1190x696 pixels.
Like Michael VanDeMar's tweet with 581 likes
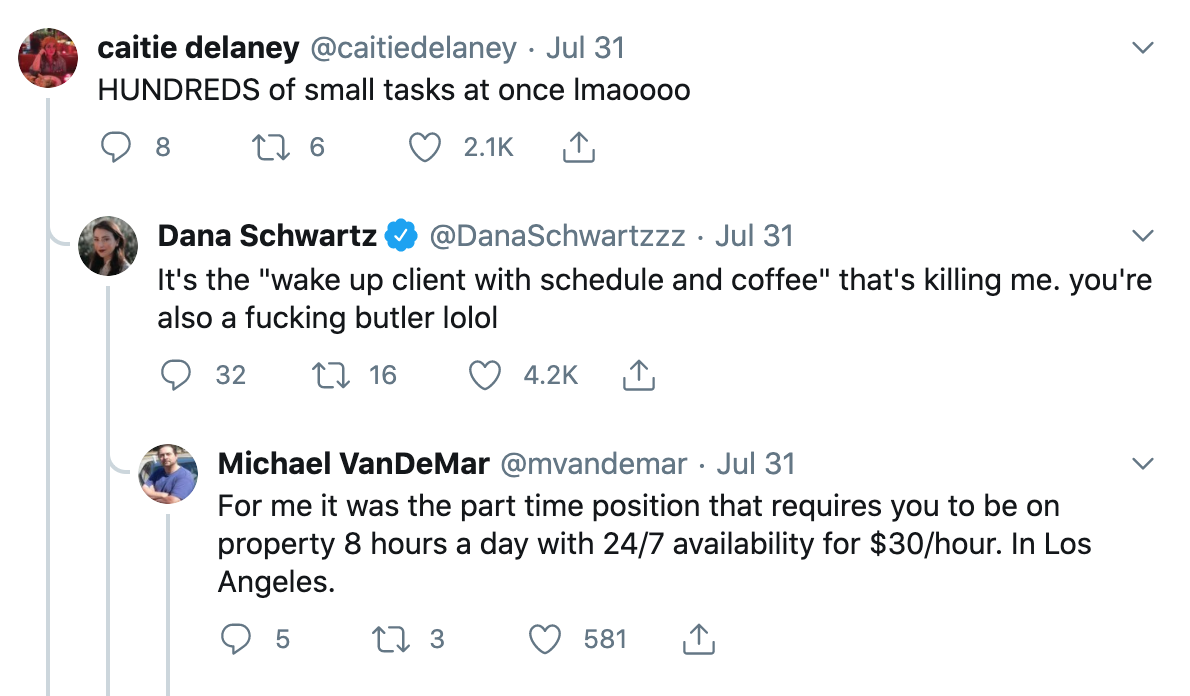(x=545, y=639)
